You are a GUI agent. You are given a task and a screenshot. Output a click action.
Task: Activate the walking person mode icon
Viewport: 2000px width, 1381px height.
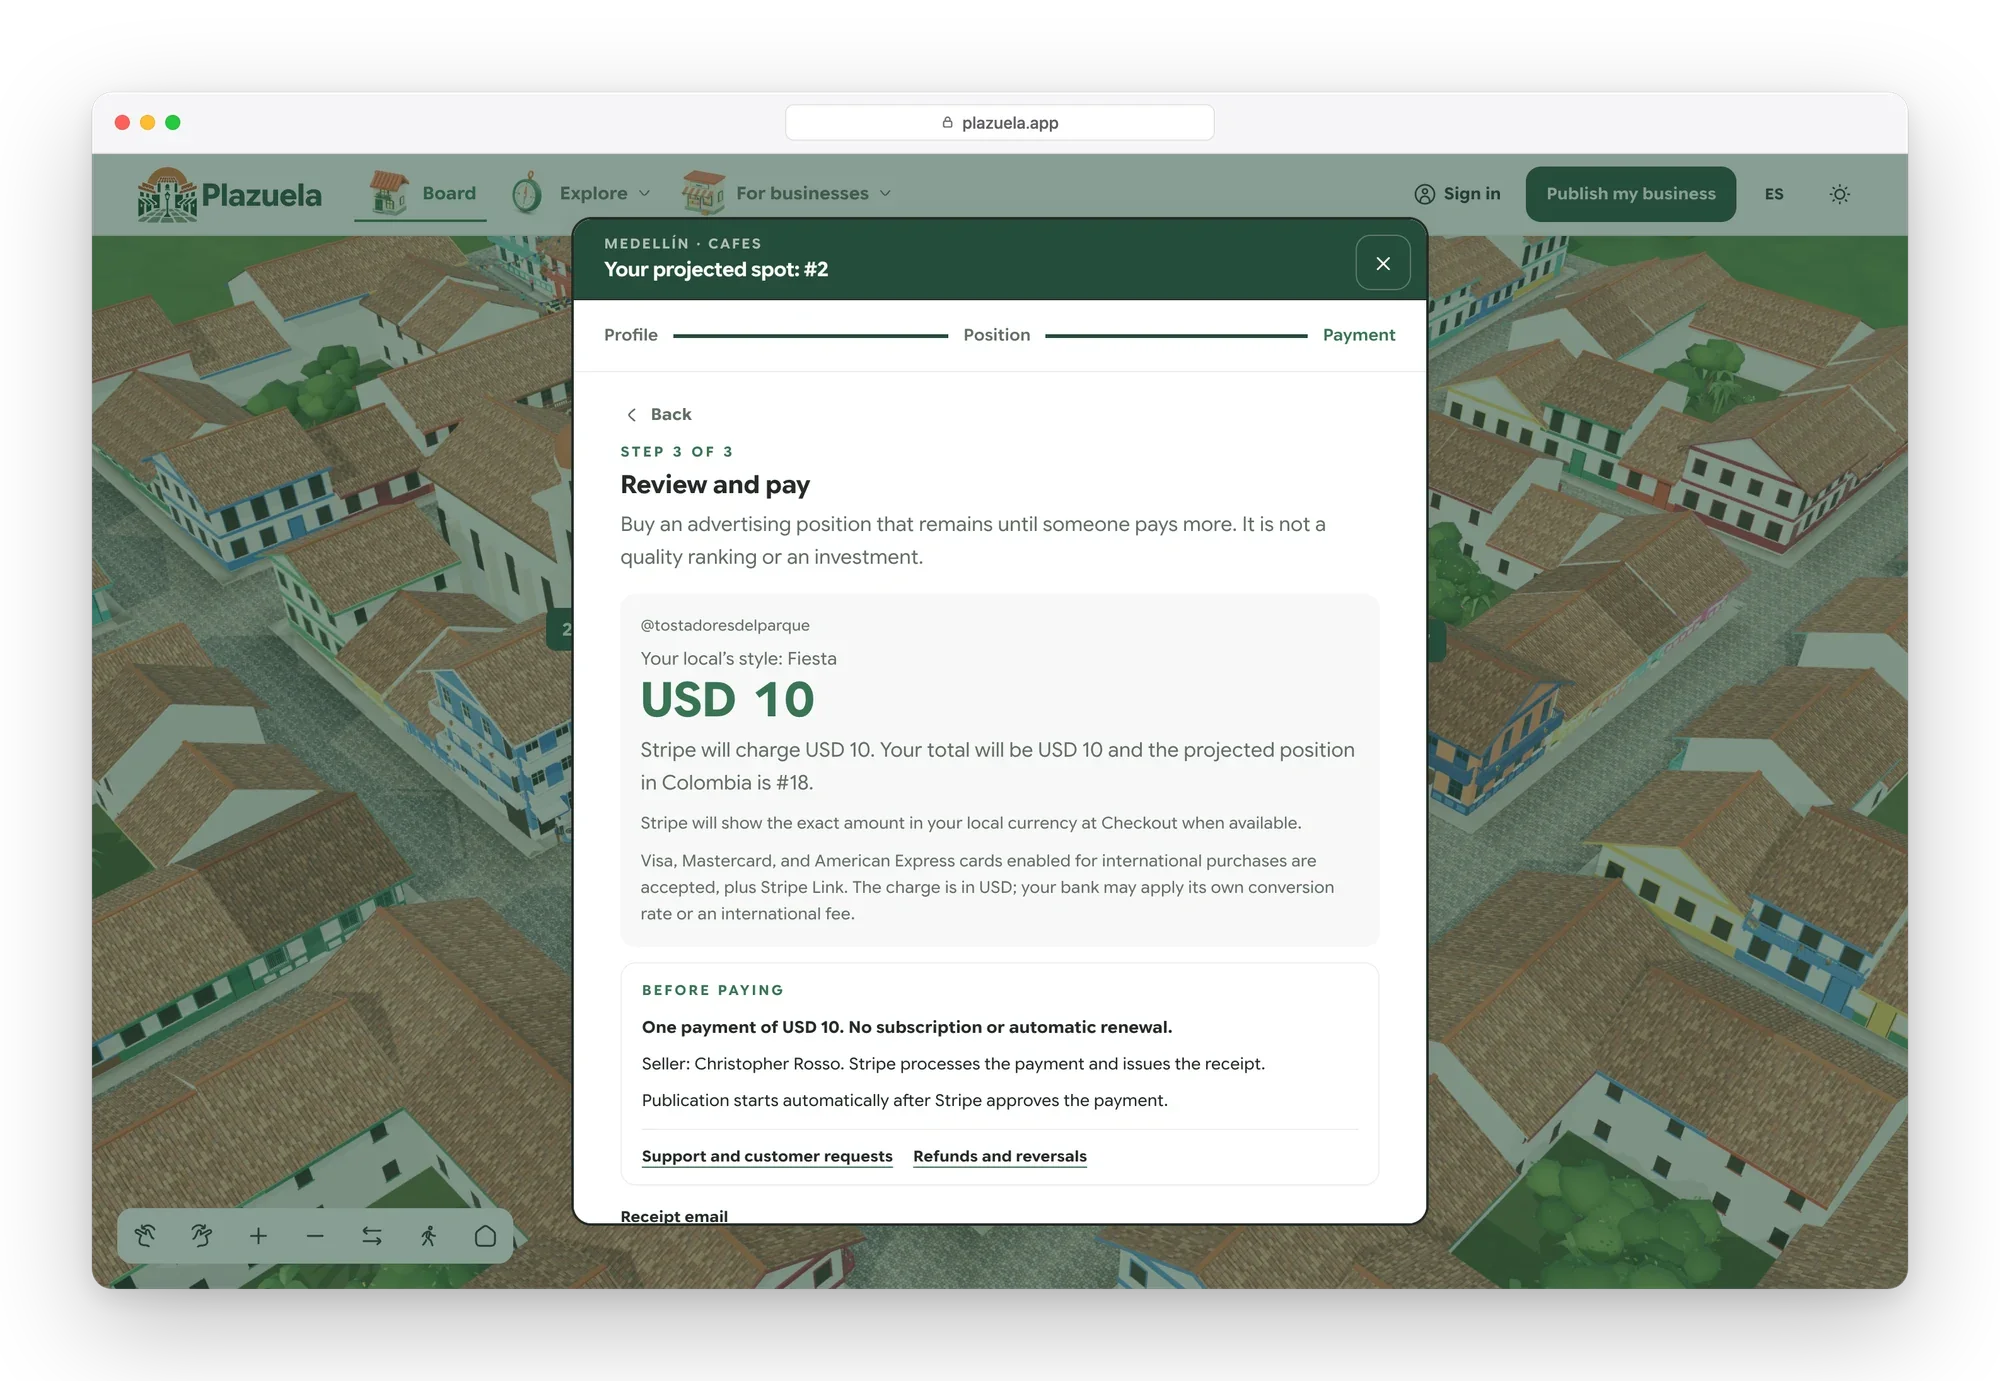[x=428, y=1236]
